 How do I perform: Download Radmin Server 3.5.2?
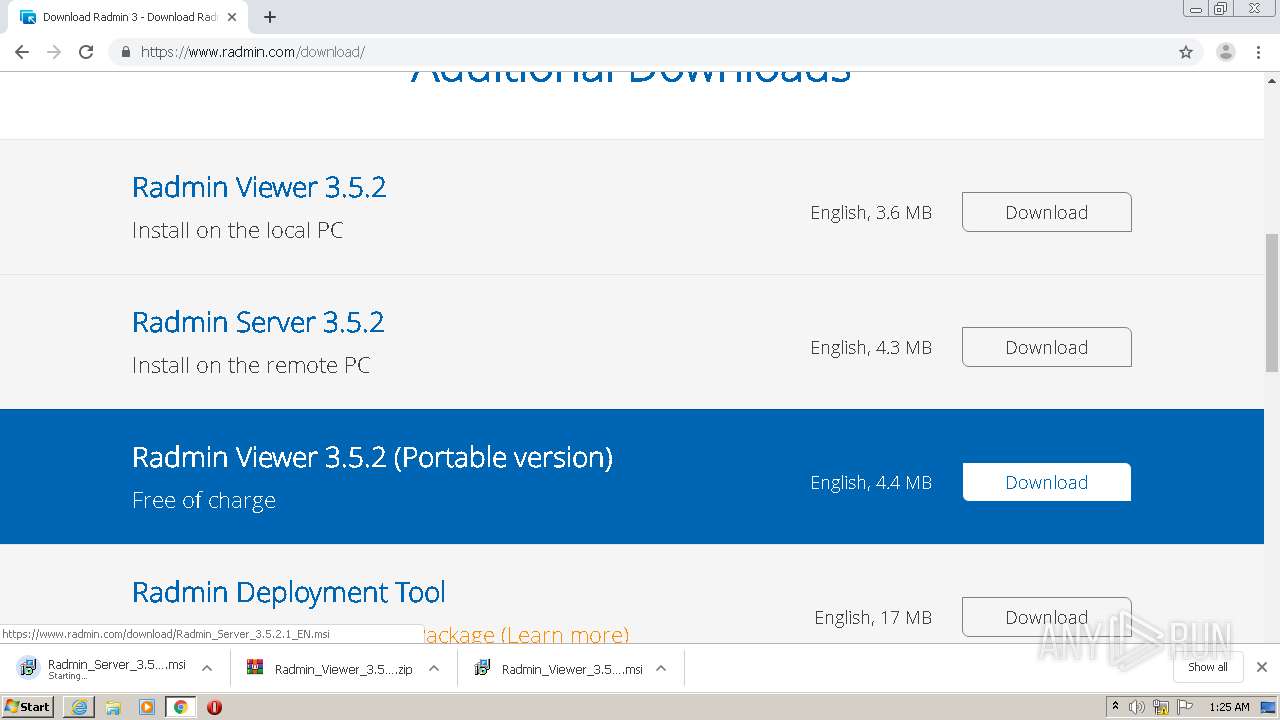[1046, 347]
